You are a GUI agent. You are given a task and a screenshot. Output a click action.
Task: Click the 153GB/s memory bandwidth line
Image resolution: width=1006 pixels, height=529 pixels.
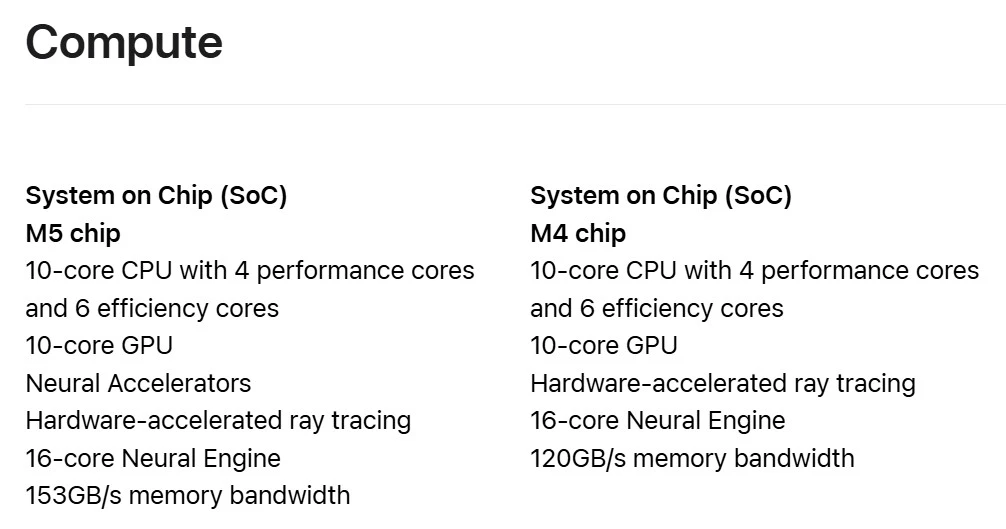tap(188, 495)
